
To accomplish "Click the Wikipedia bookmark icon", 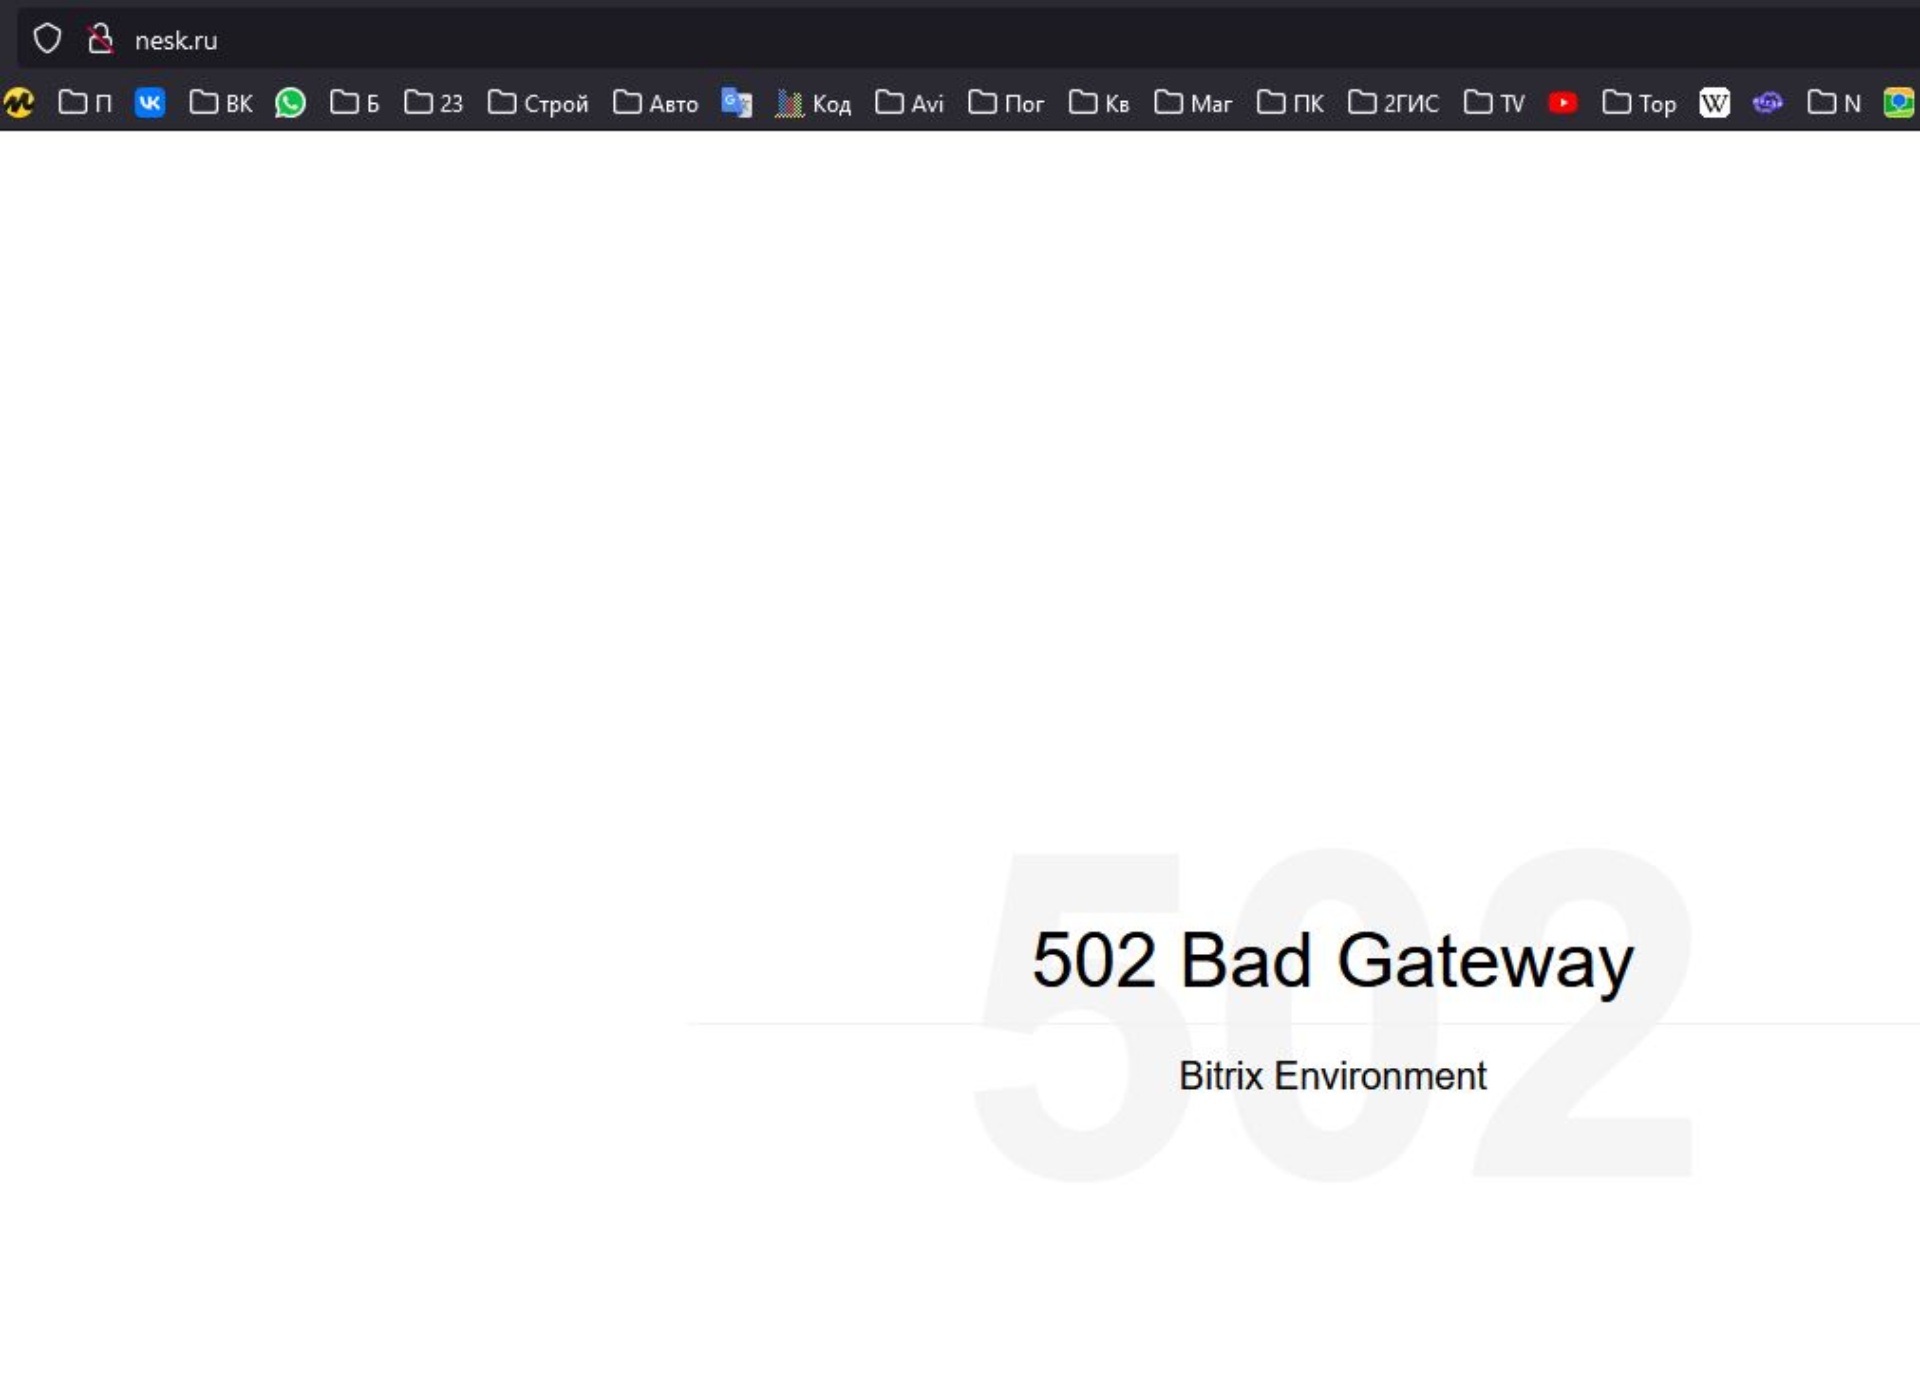I will pyautogui.click(x=1715, y=101).
